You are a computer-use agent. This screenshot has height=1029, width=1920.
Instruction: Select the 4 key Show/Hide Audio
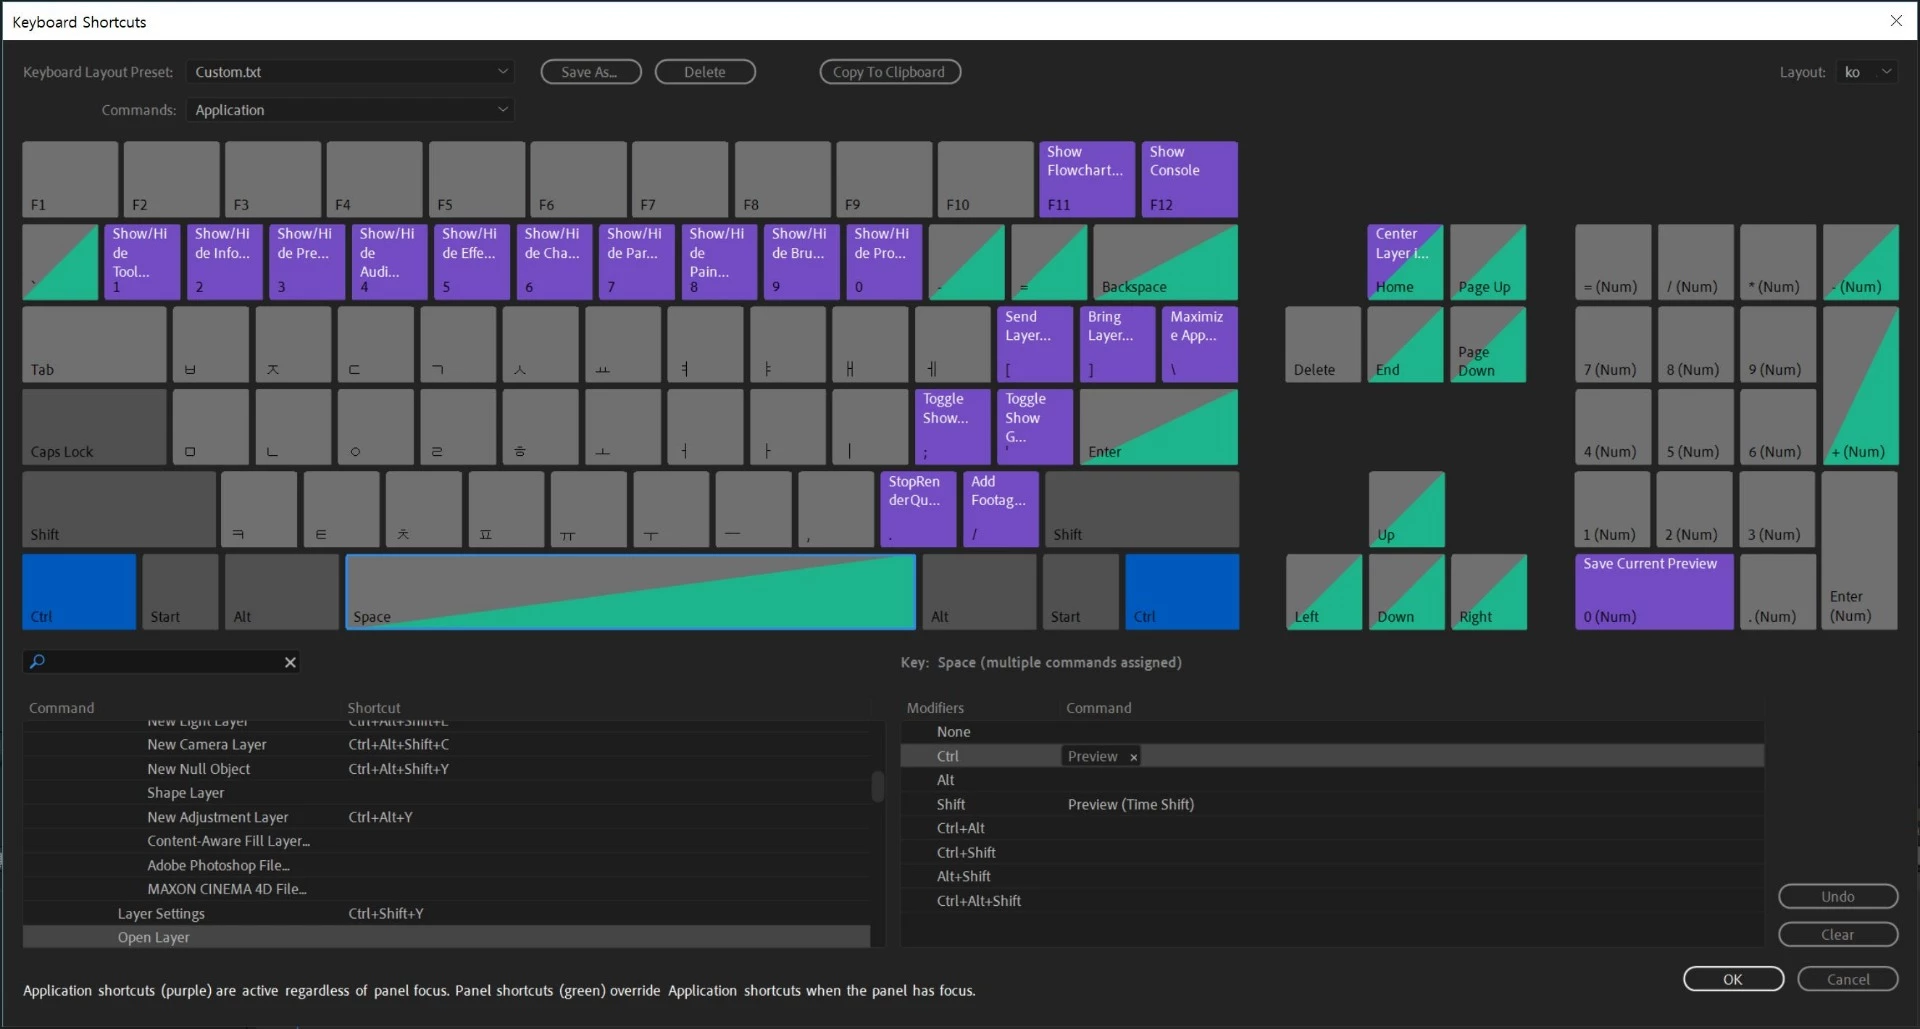point(389,262)
